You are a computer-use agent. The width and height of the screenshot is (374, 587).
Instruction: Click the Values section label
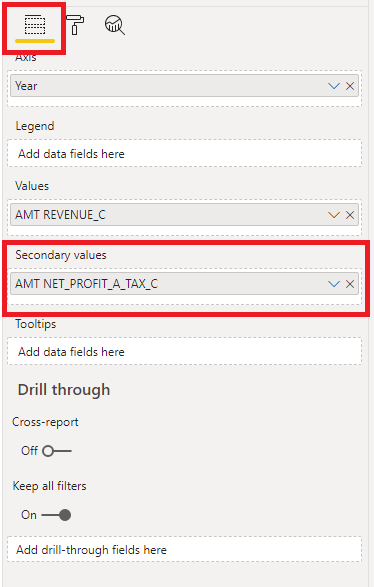point(32,186)
